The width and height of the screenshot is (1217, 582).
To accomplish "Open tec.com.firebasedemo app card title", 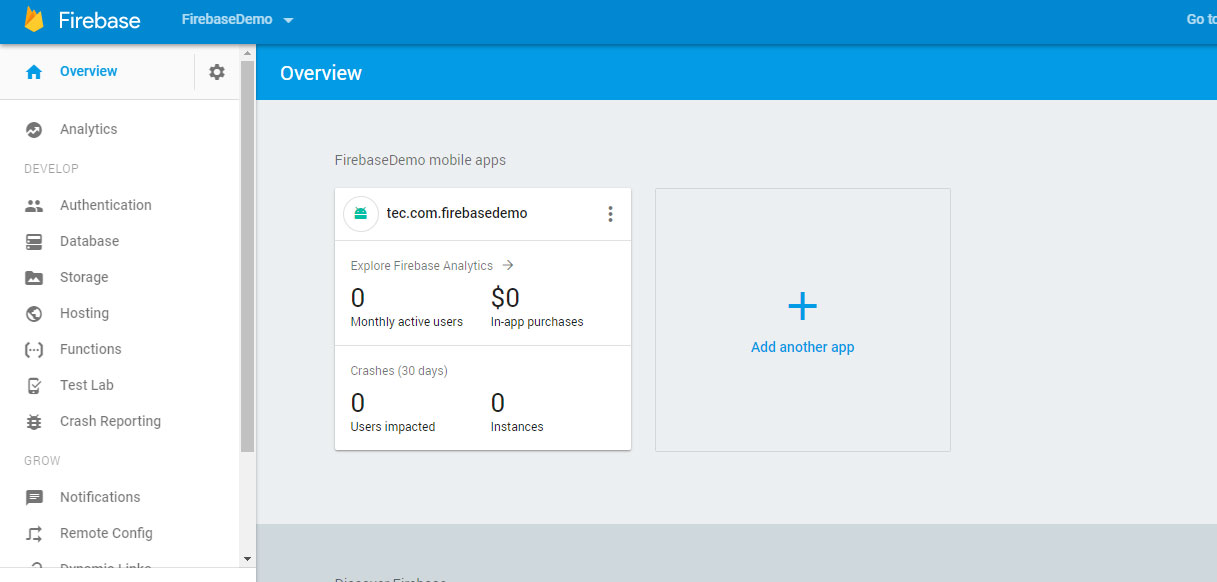I will (x=457, y=213).
